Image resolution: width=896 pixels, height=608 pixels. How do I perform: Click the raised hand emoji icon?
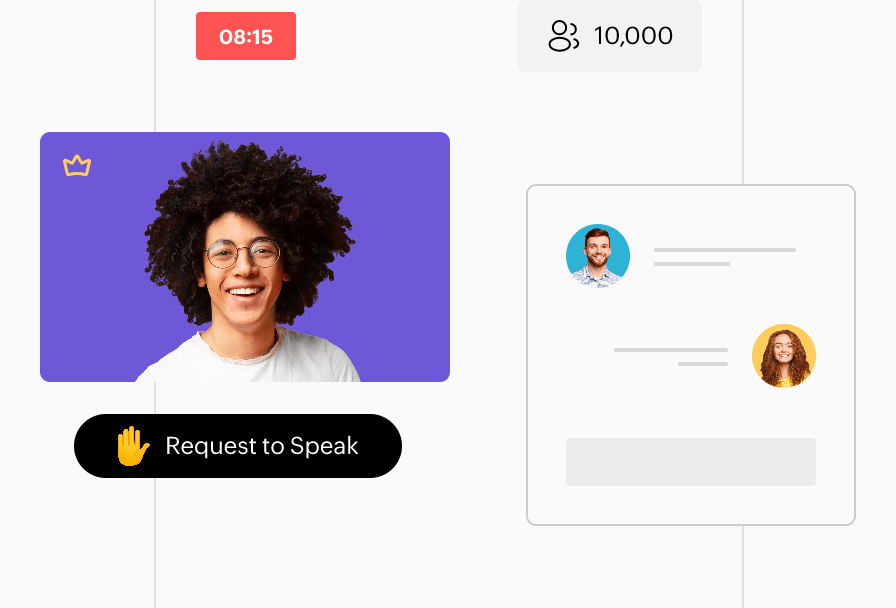tap(132, 446)
